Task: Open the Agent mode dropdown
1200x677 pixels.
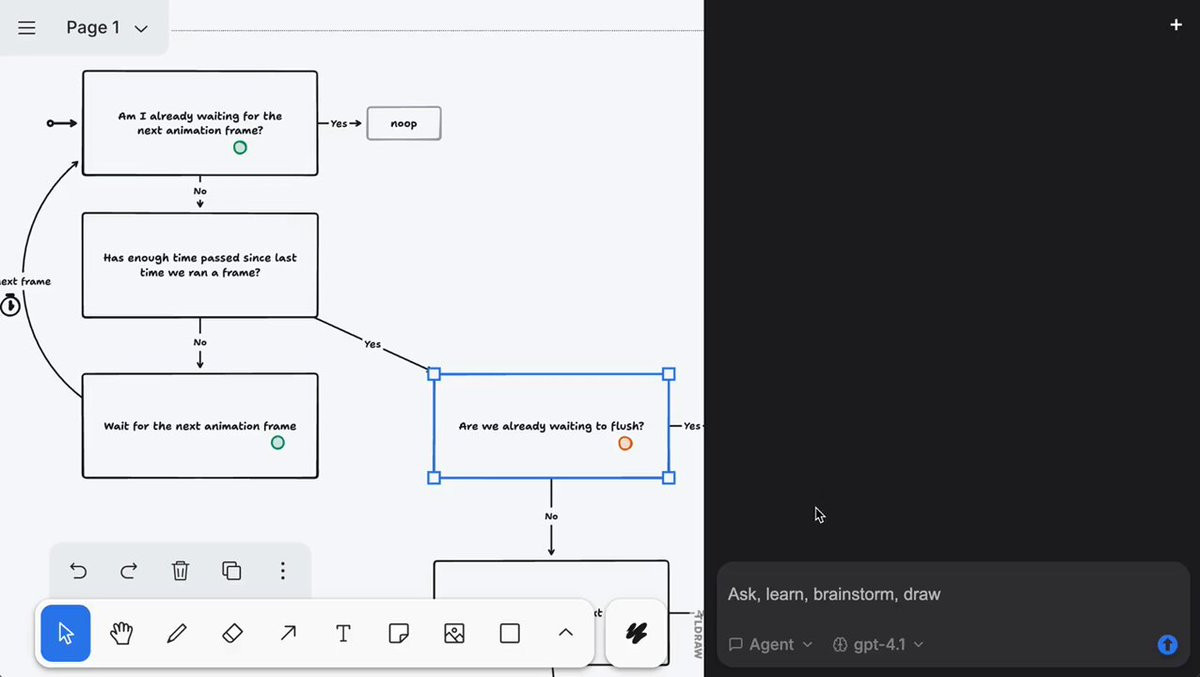Action: [771, 645]
